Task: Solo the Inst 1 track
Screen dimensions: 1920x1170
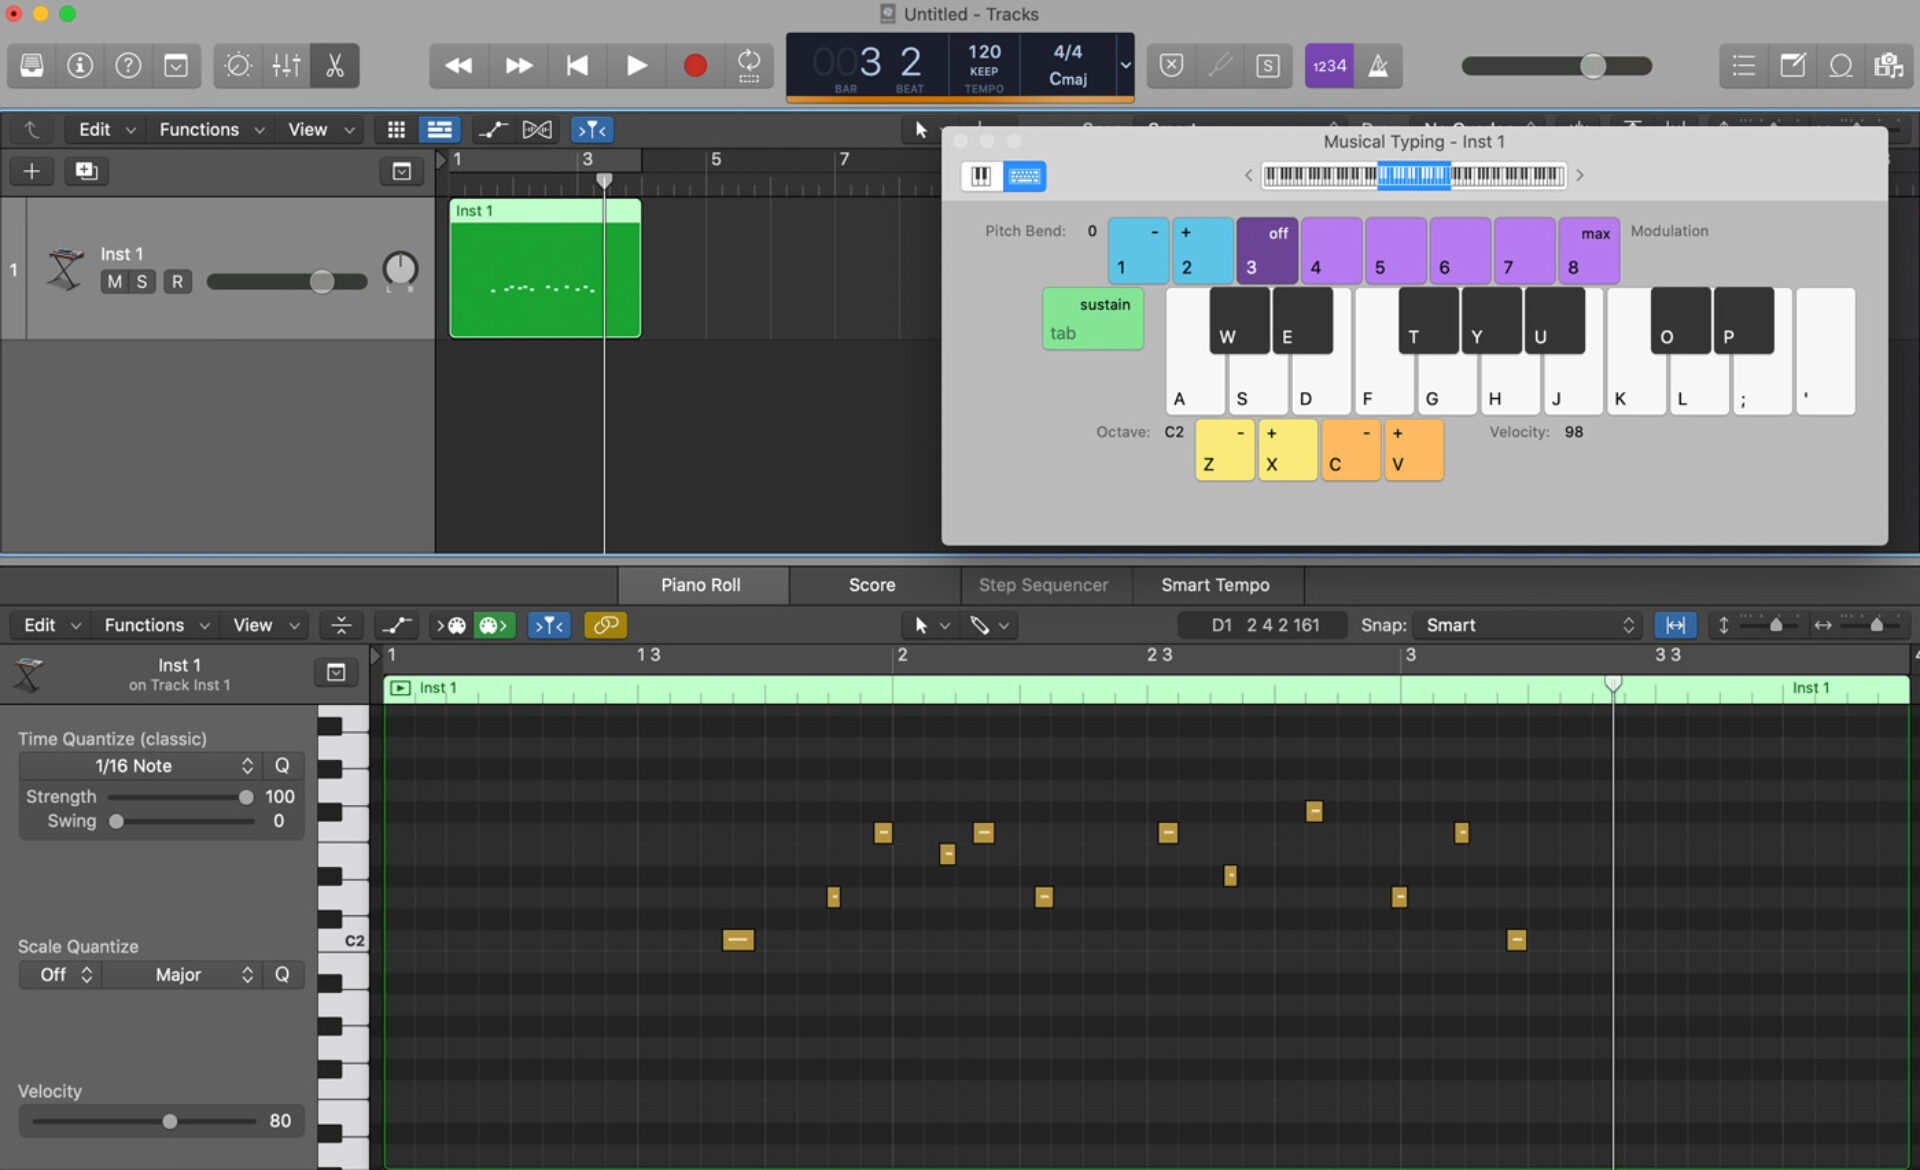Action: tap(142, 281)
